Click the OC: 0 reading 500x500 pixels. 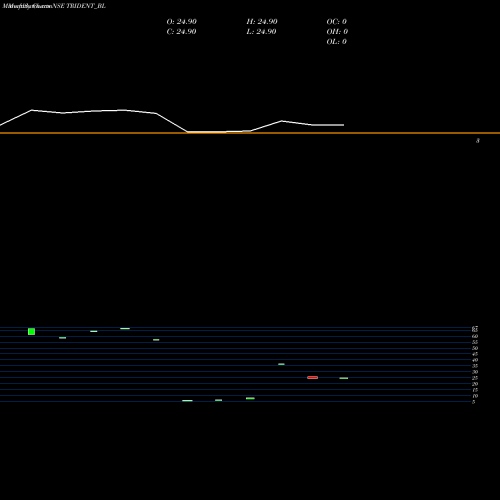coord(337,22)
